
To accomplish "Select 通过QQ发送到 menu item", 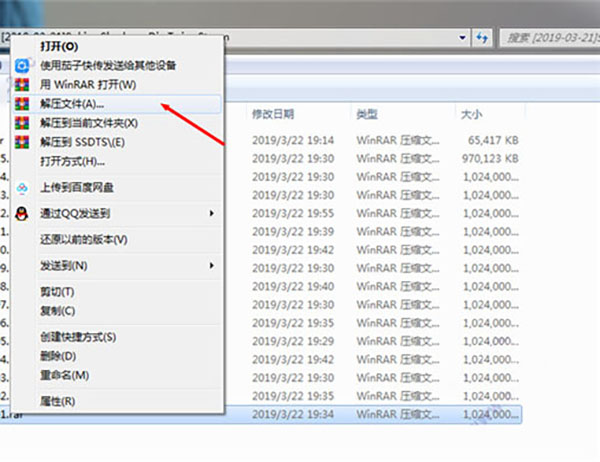I will click(117, 214).
